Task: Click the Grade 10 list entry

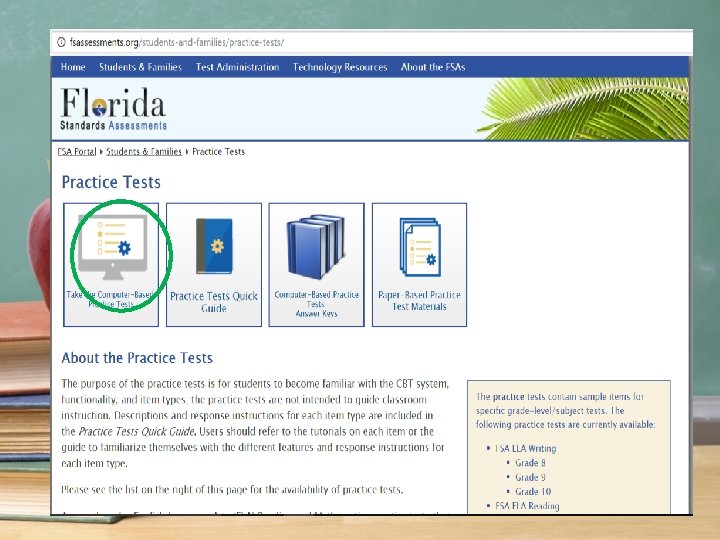Action: click(533, 491)
